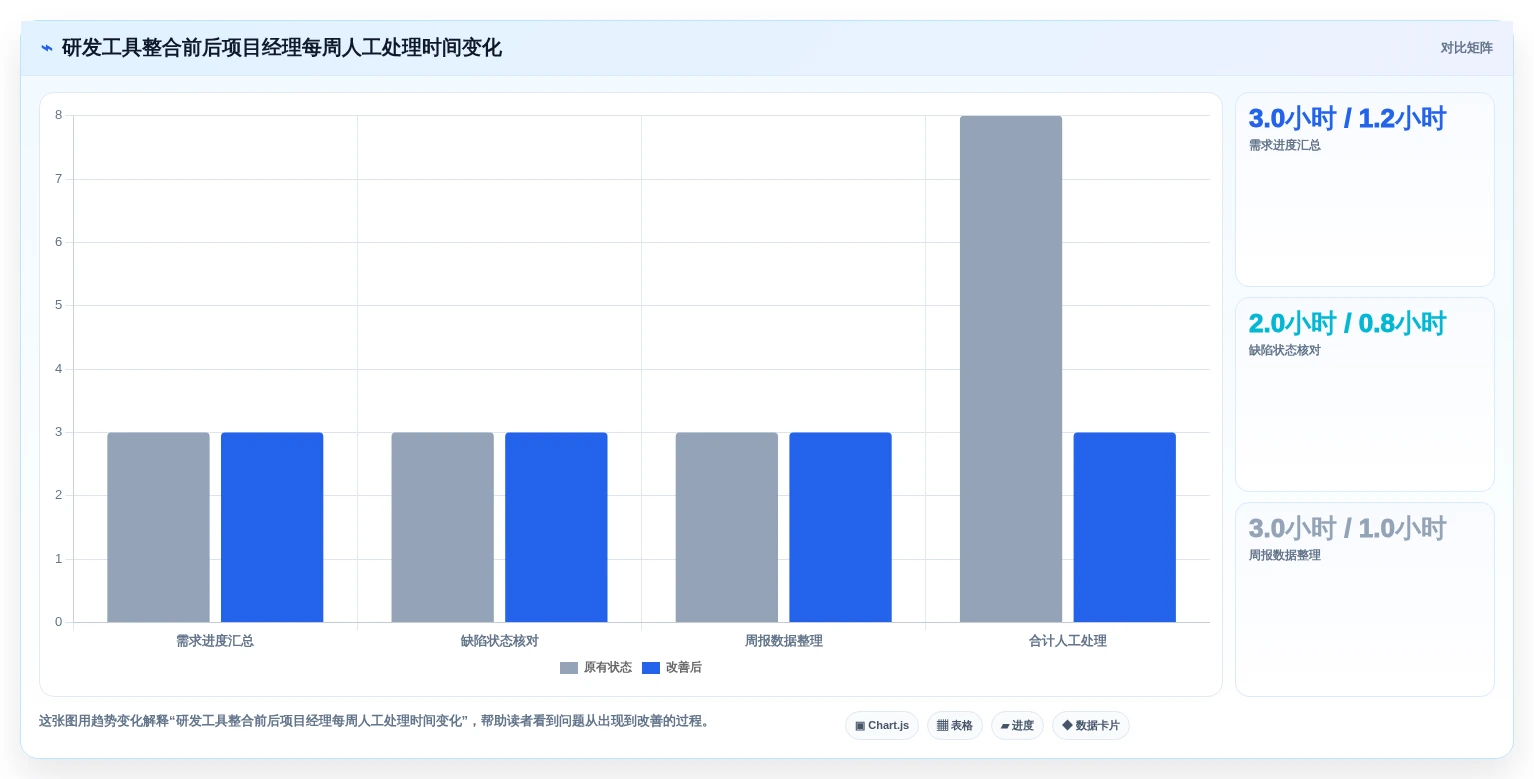This screenshot has width=1534, height=779.
Task: Click y-axis tick label 5
Action: coord(58,305)
